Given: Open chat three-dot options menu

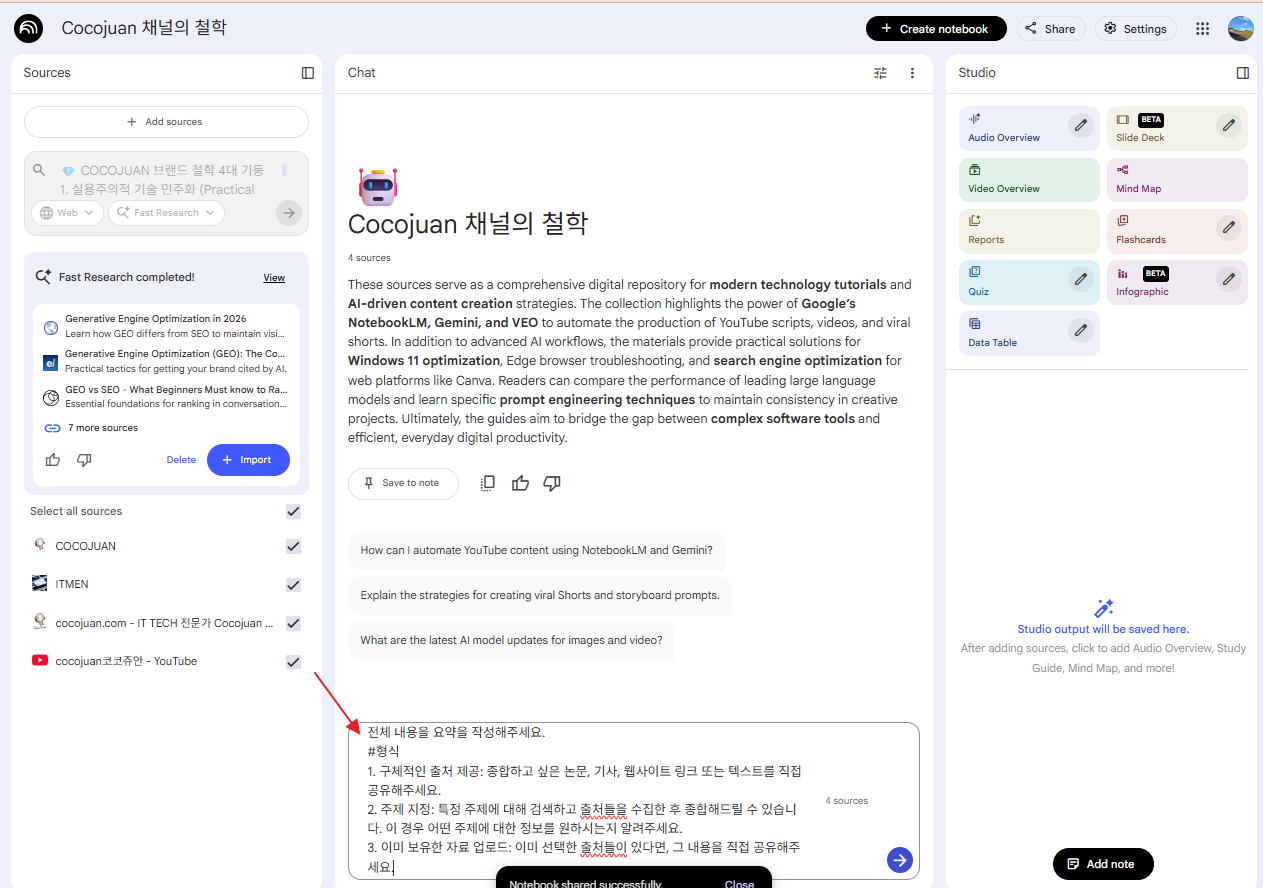Looking at the screenshot, I should click(x=912, y=73).
